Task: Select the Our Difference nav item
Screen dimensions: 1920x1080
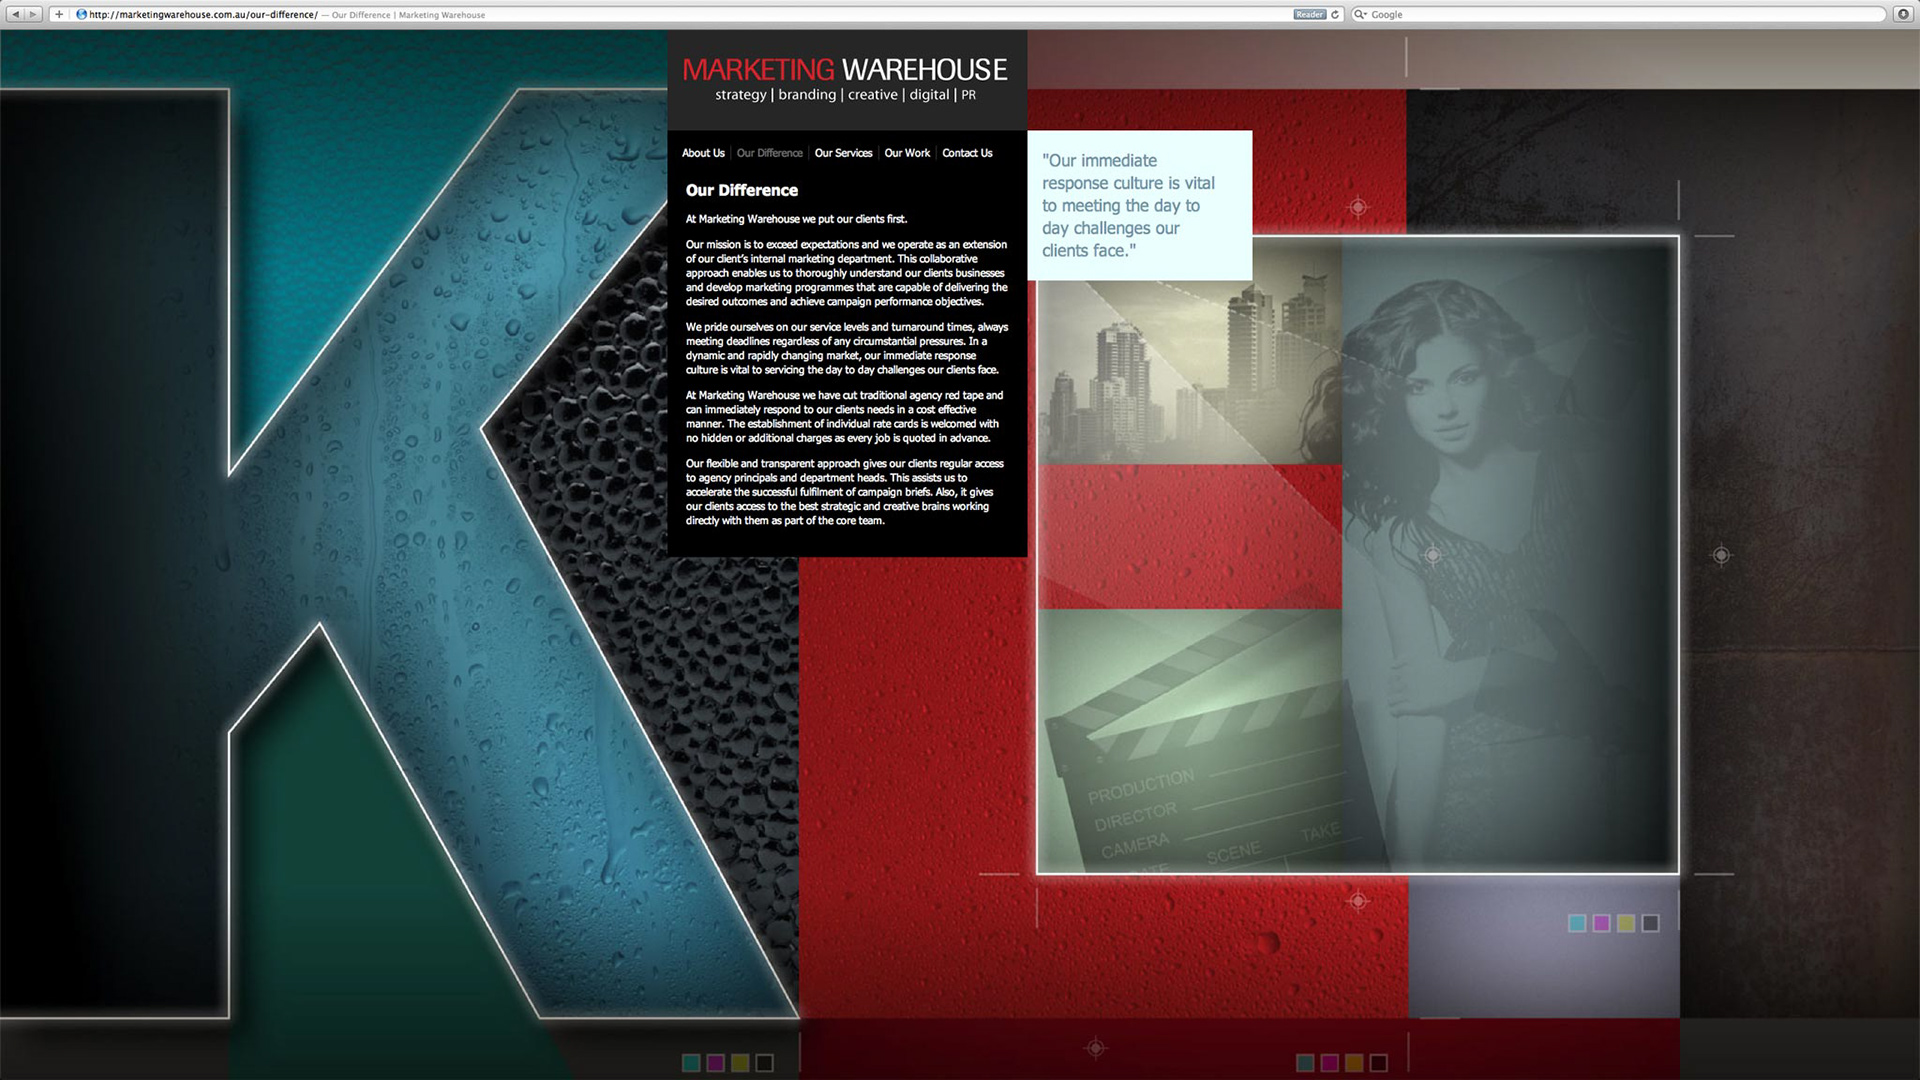Action: coord(769,153)
